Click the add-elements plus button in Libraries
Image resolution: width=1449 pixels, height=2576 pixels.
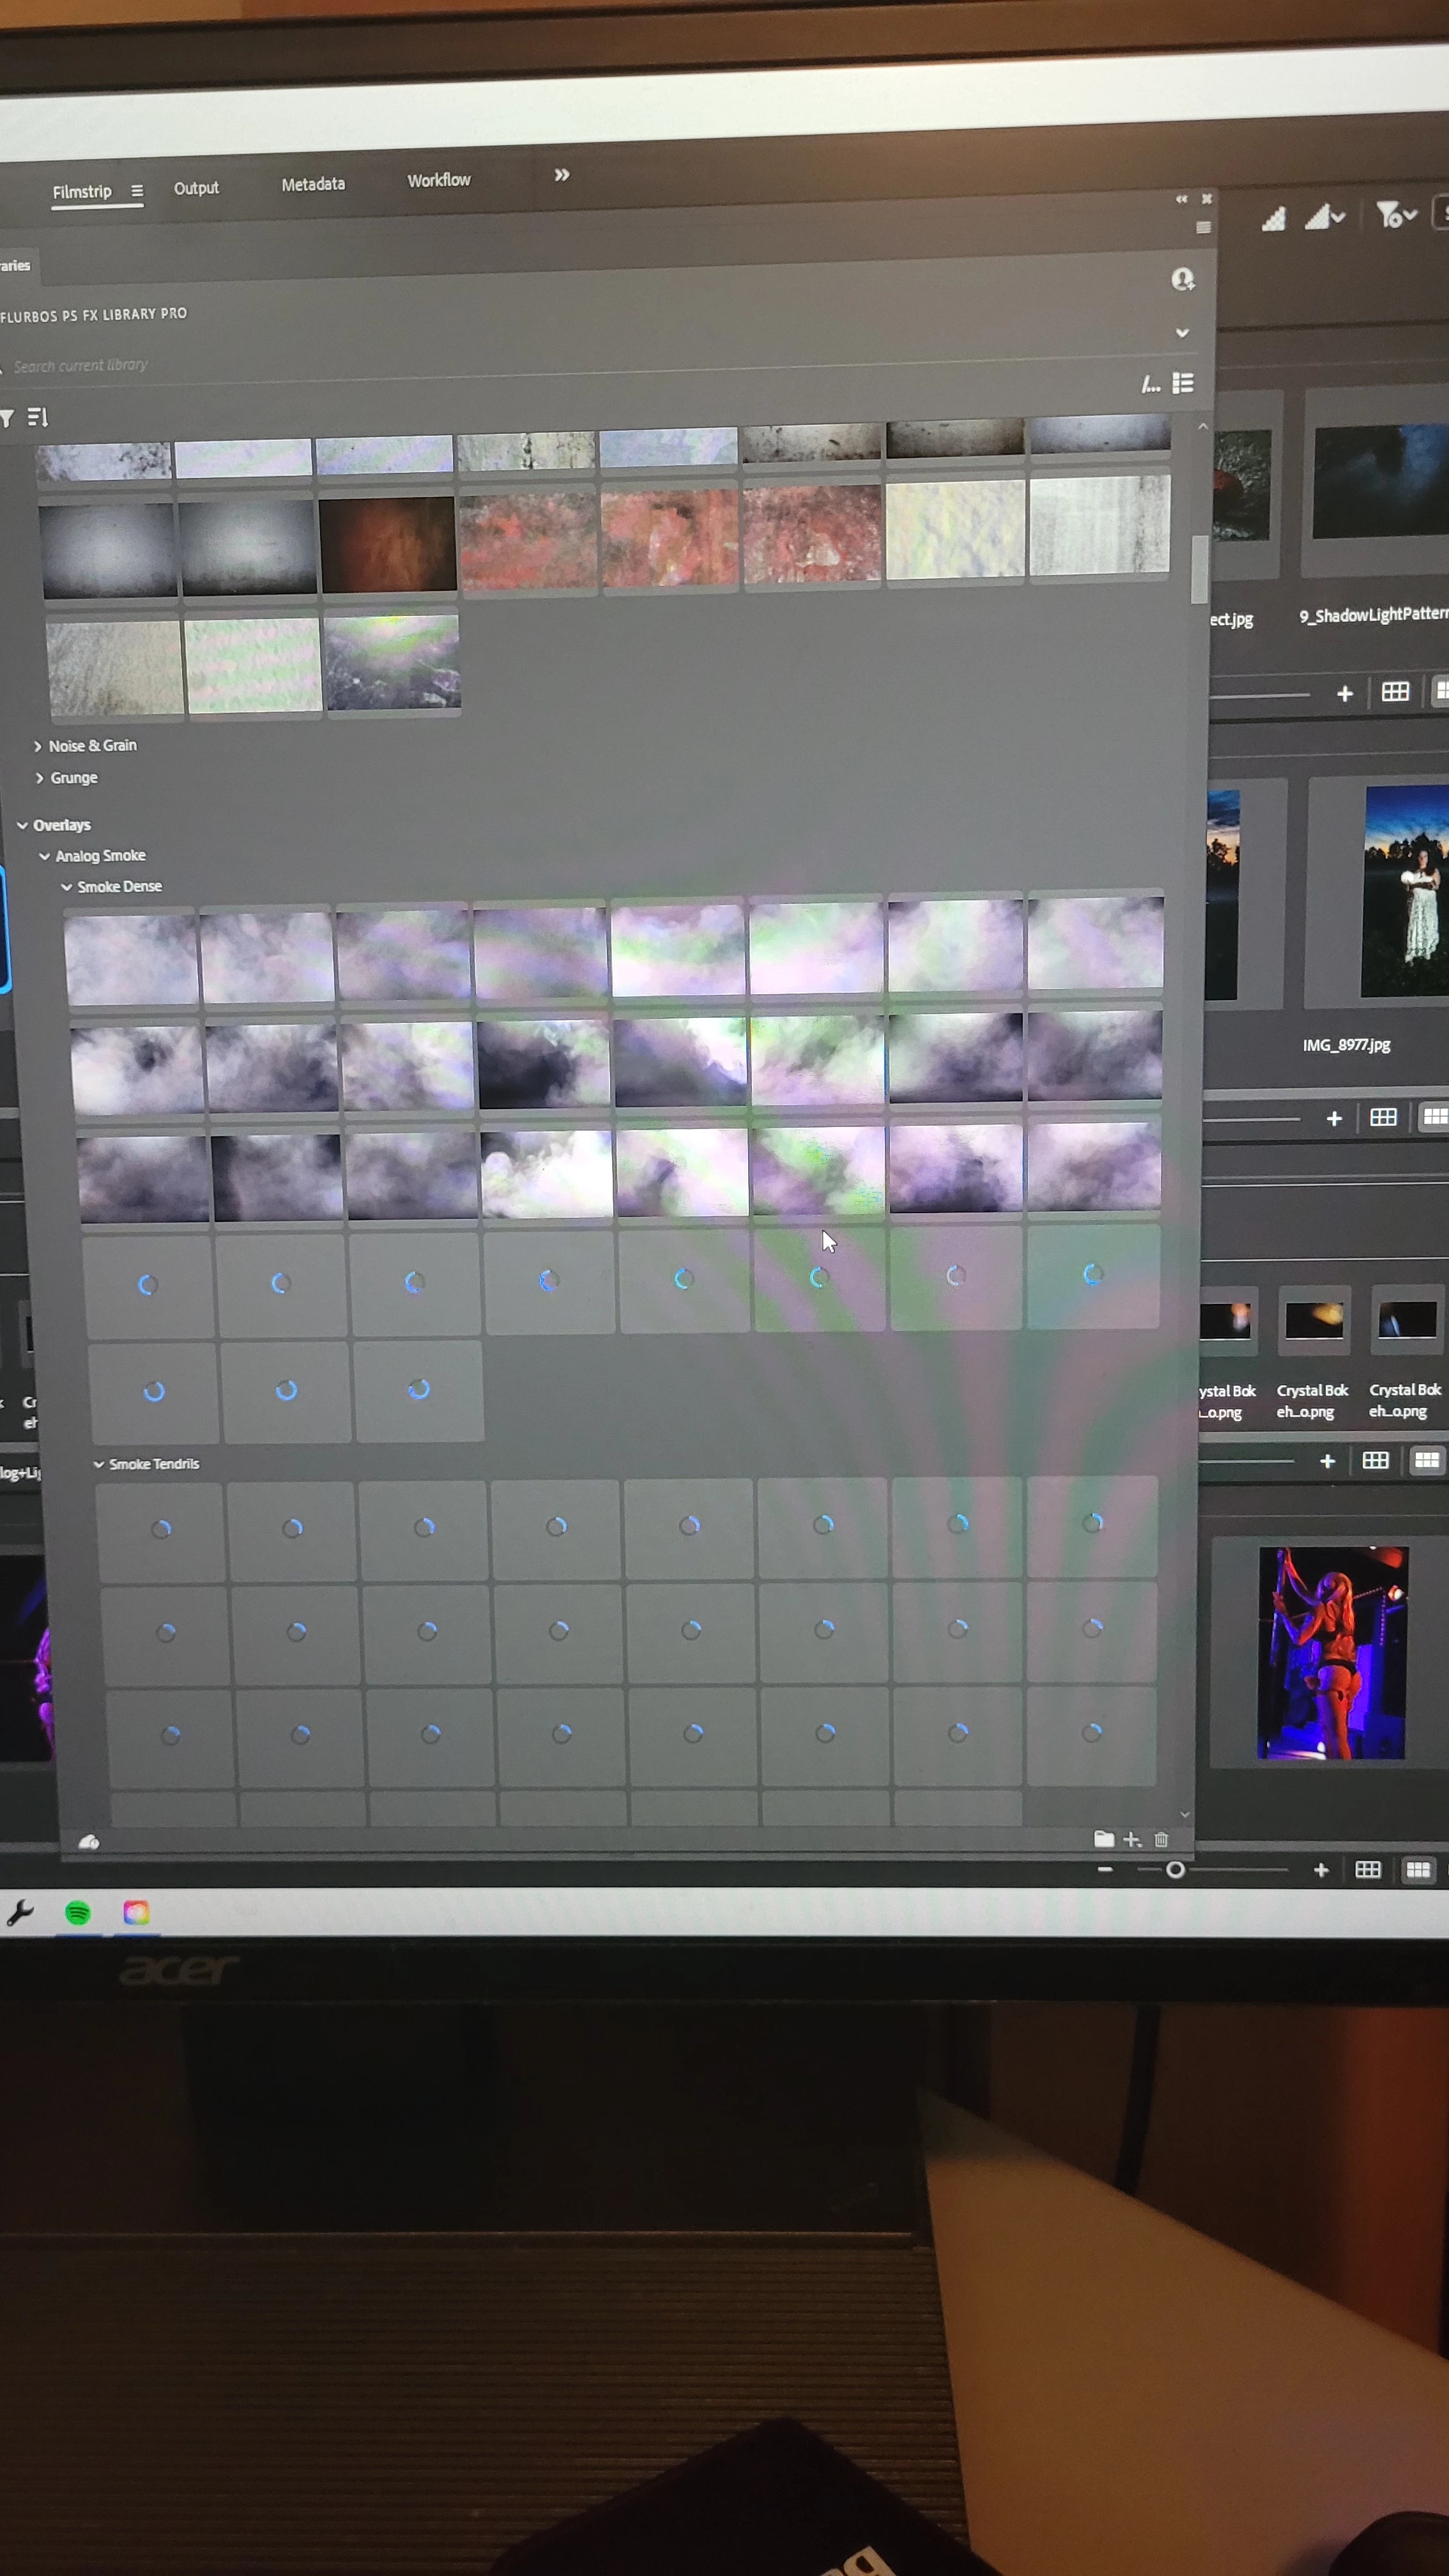(x=1131, y=1839)
